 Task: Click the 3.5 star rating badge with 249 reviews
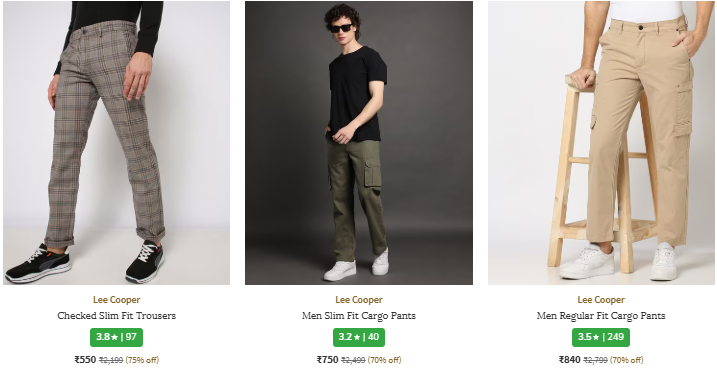pyautogui.click(x=601, y=337)
